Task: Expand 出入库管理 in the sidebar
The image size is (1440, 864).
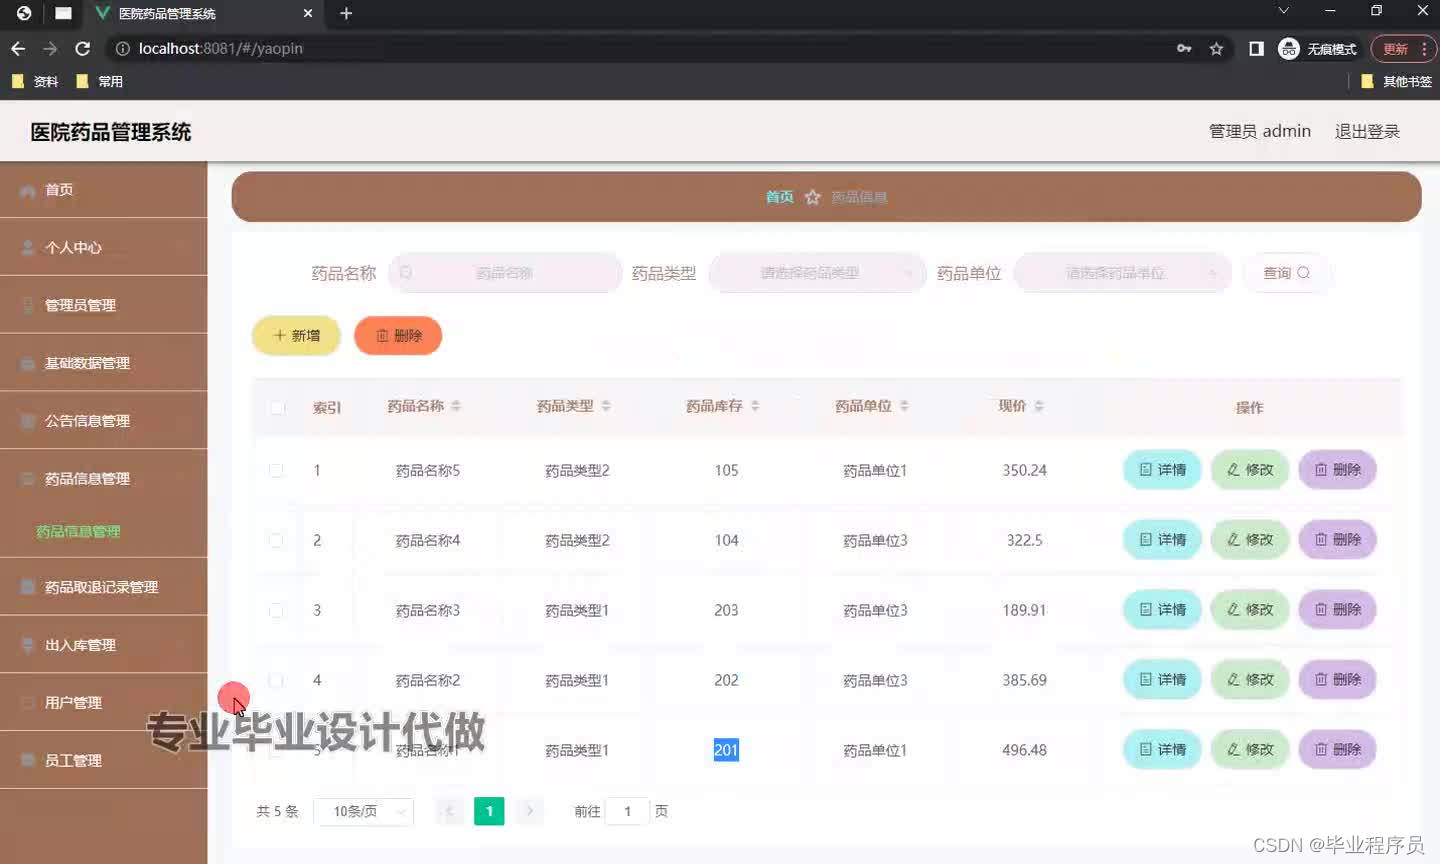Action: (x=104, y=645)
